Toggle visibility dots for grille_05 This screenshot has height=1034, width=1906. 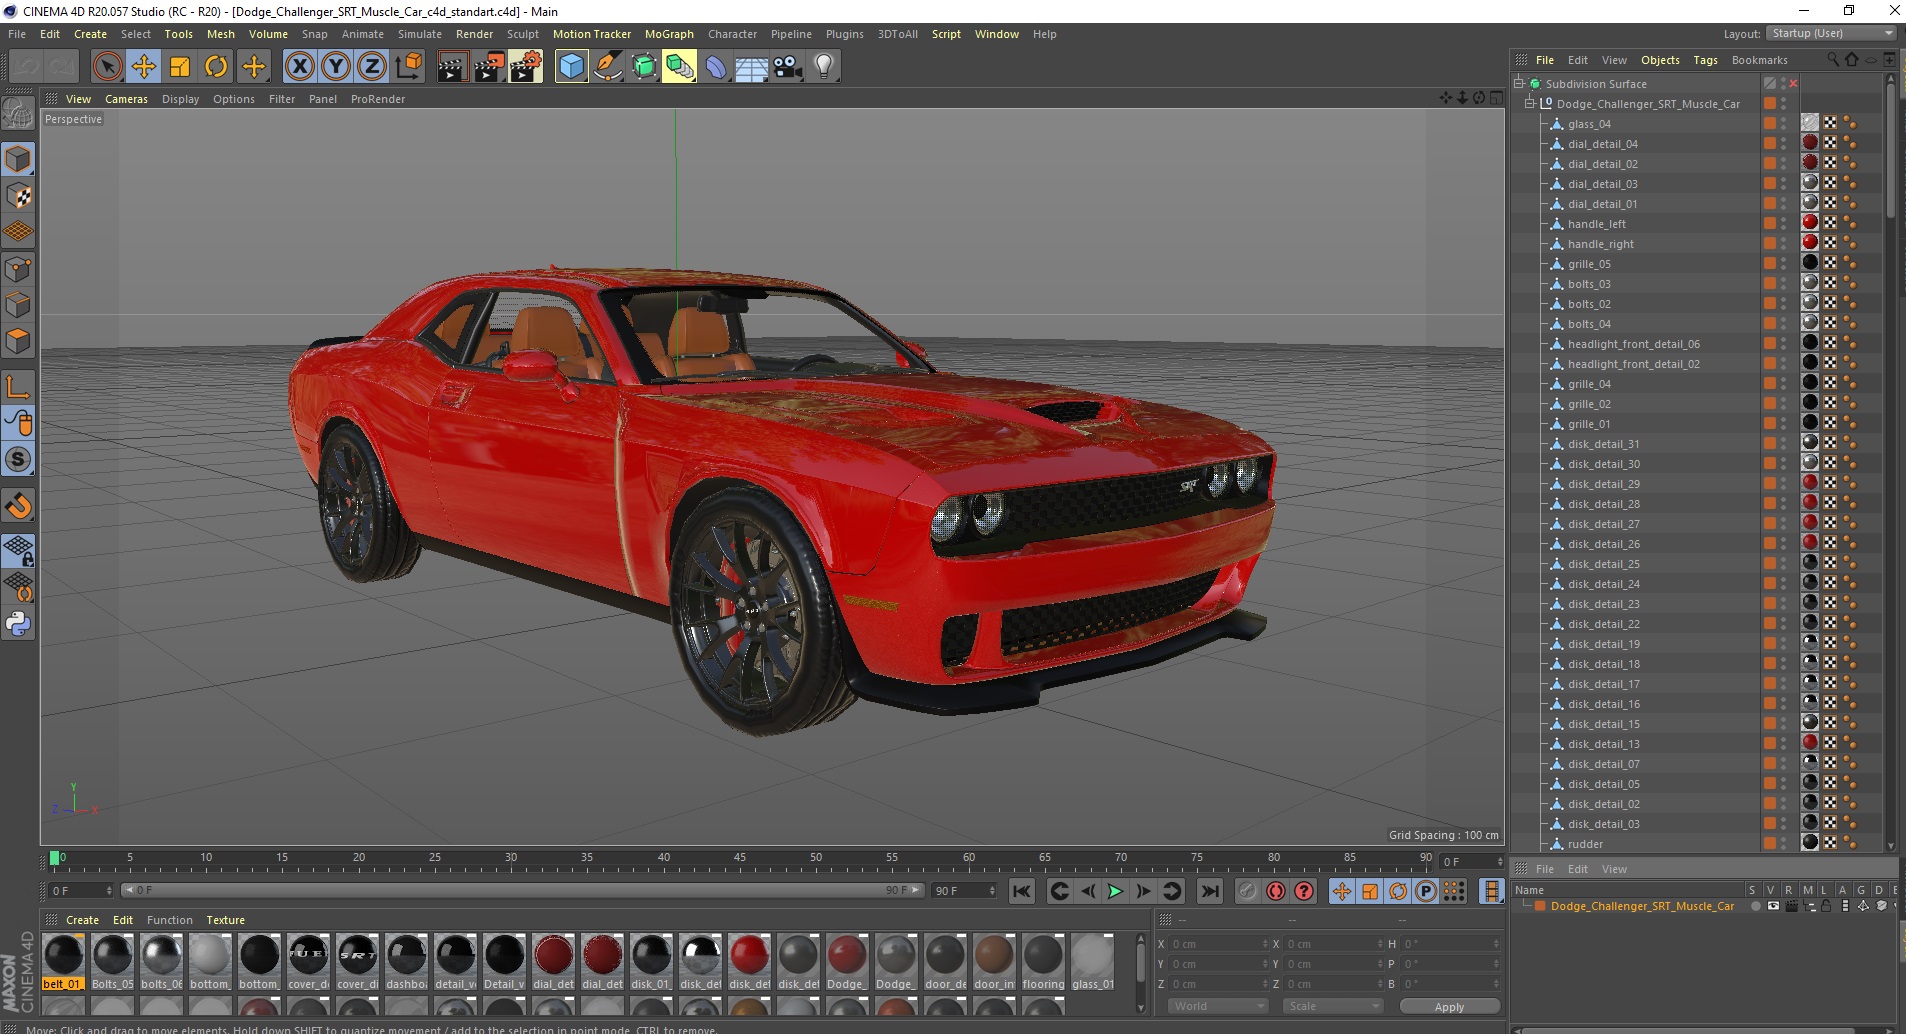pyautogui.click(x=1783, y=264)
